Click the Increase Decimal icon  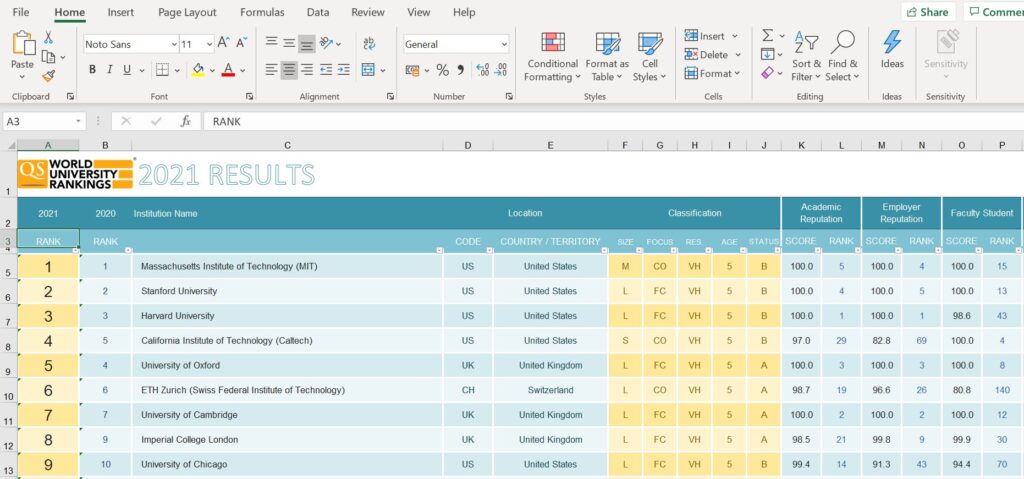483,70
